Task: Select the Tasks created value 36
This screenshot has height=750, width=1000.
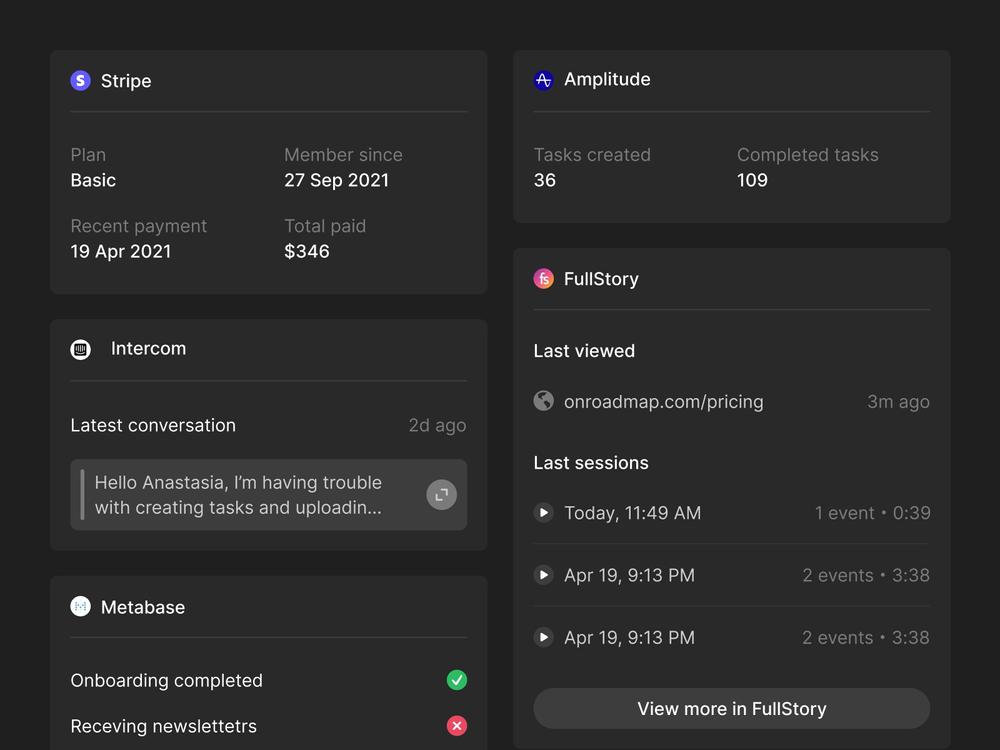Action: (545, 180)
